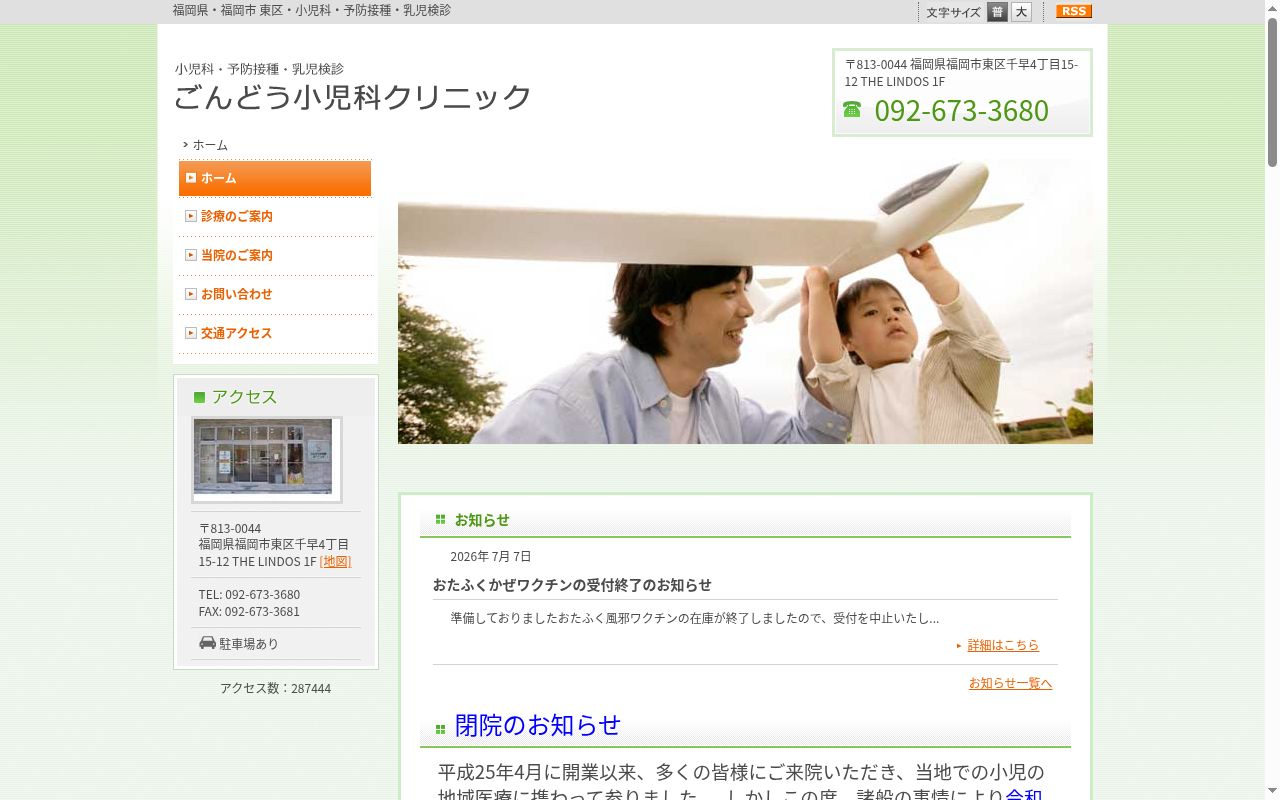Click the FAX: 092-673-3681 sidebar text
Screen dimensions: 1280x800
pyautogui.click(x=249, y=612)
